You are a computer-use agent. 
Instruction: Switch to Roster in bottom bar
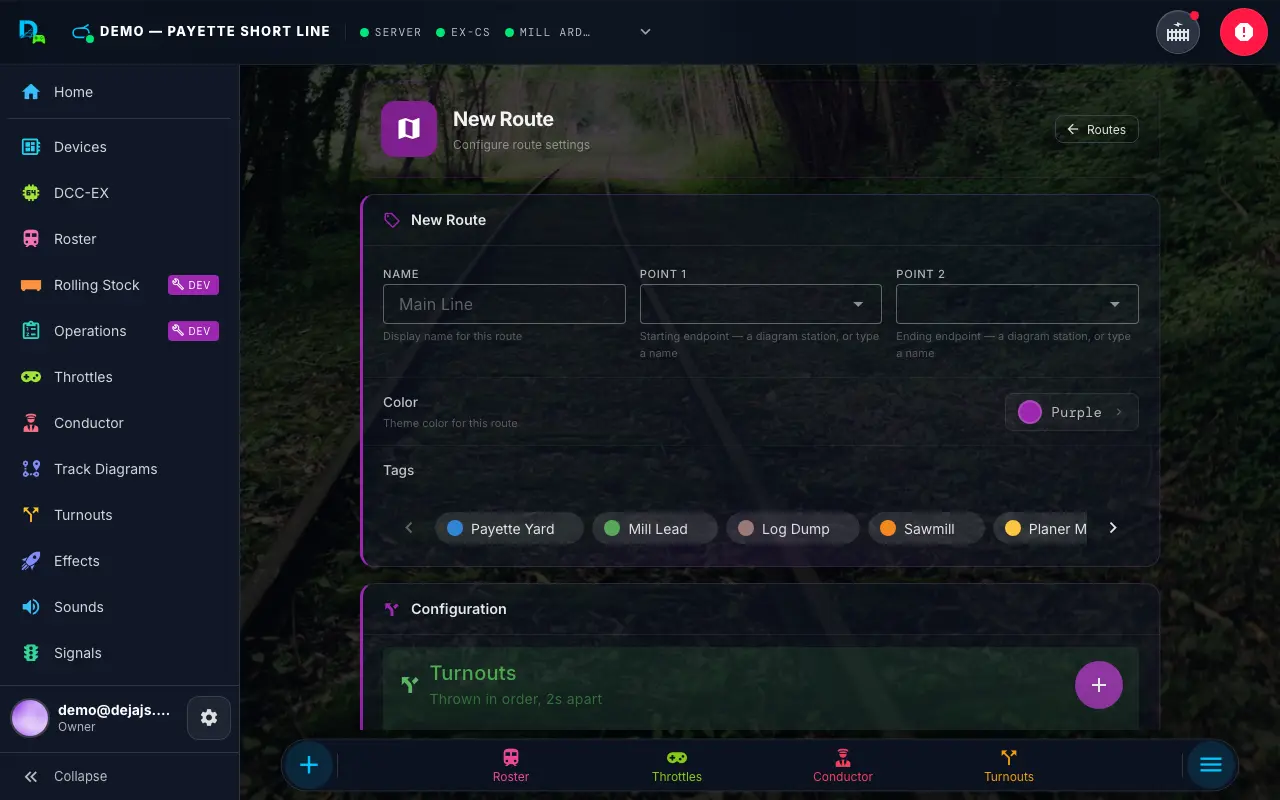(x=511, y=765)
